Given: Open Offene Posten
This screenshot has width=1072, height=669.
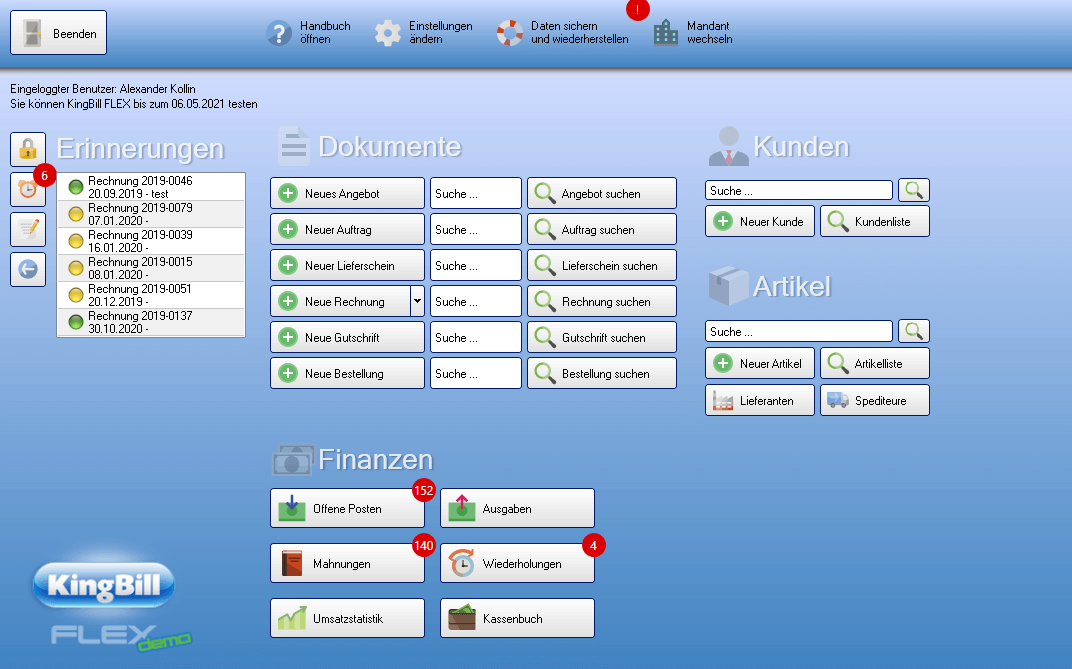Looking at the screenshot, I should (347, 508).
